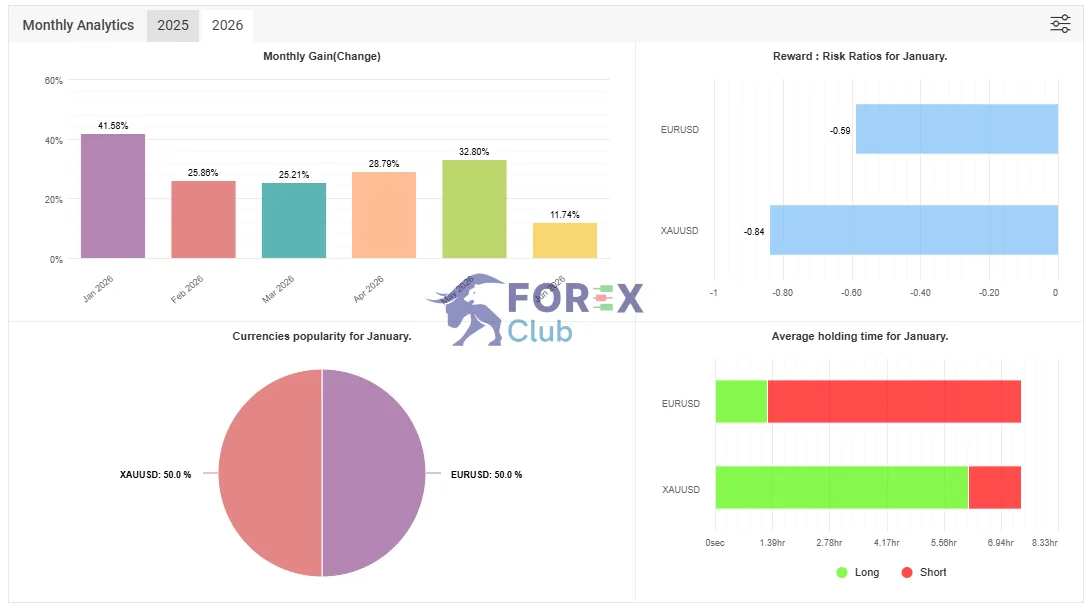Image resolution: width=1090 pixels, height=609 pixels.
Task: Toggle the Short legend series
Action: (x=924, y=572)
